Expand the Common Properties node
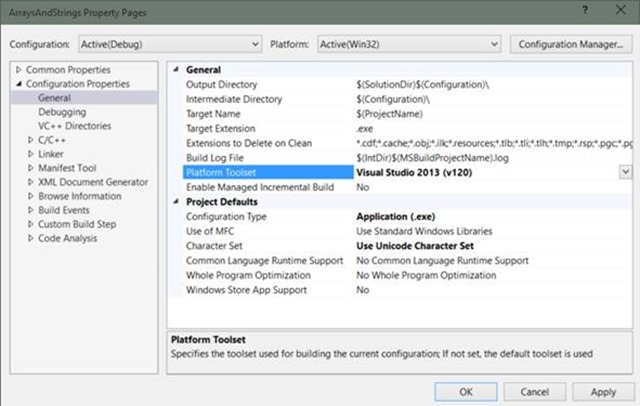640x406 pixels. pyautogui.click(x=19, y=70)
